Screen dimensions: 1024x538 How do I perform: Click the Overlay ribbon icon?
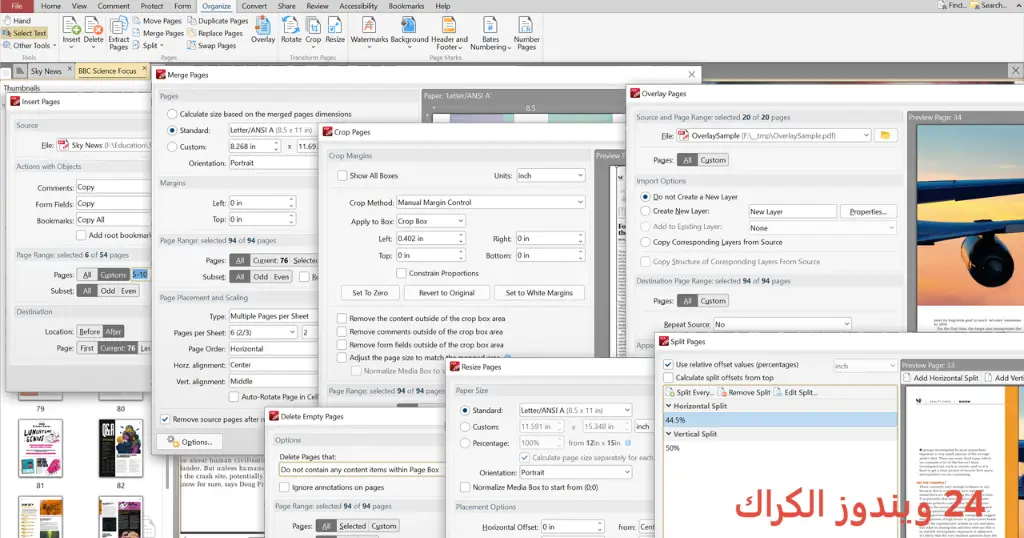pos(263,31)
